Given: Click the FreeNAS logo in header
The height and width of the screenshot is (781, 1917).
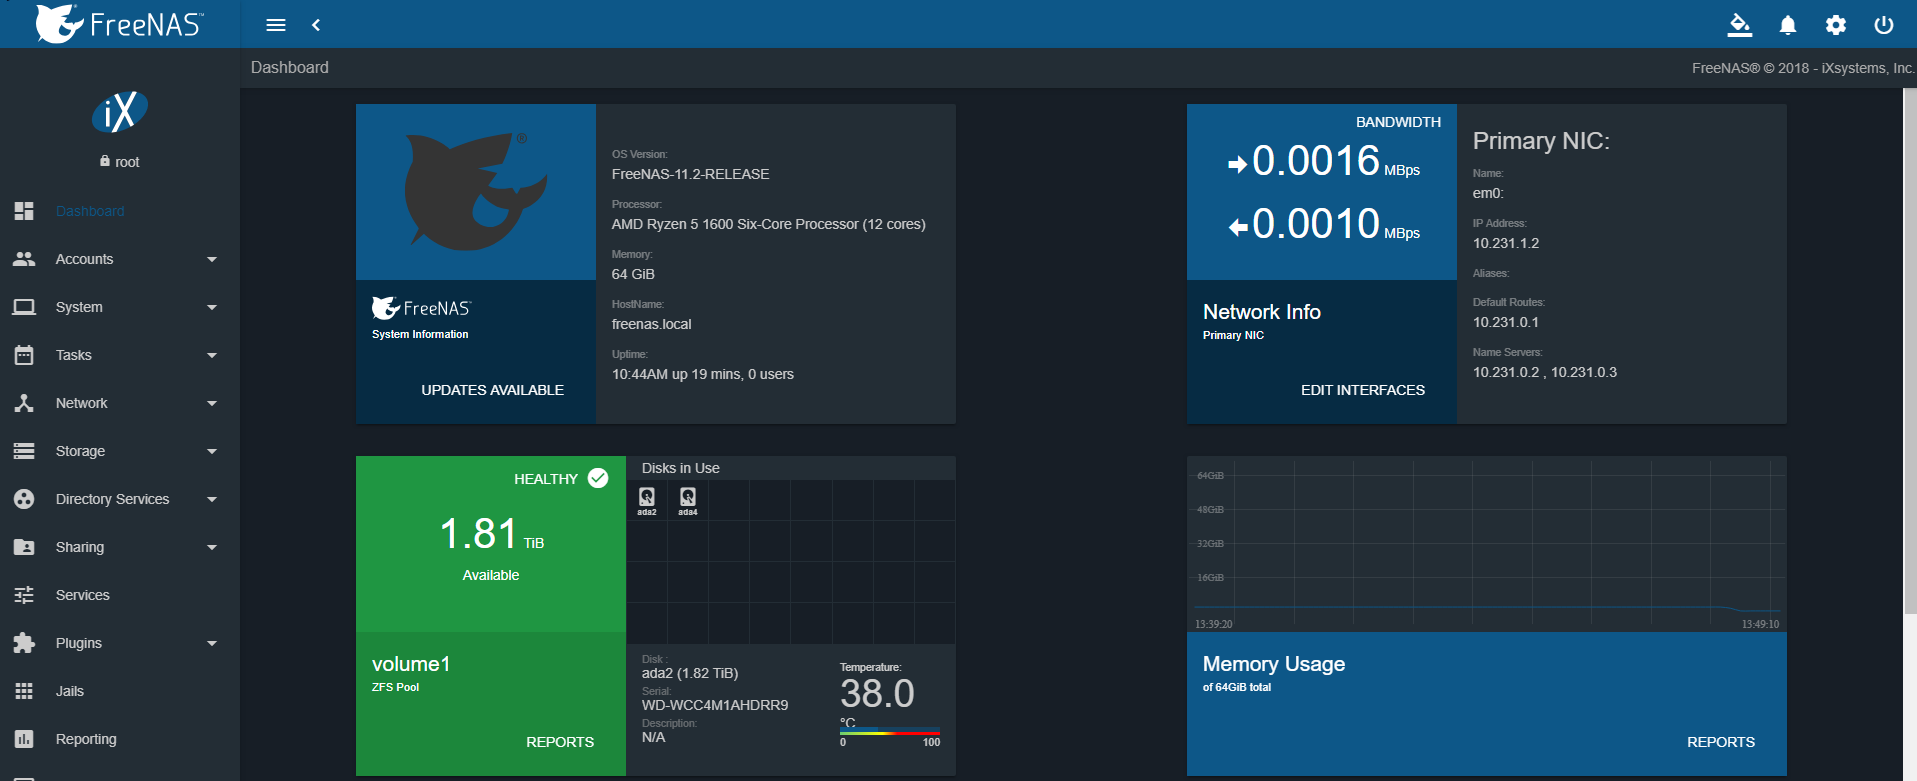Looking at the screenshot, I should pos(120,24).
